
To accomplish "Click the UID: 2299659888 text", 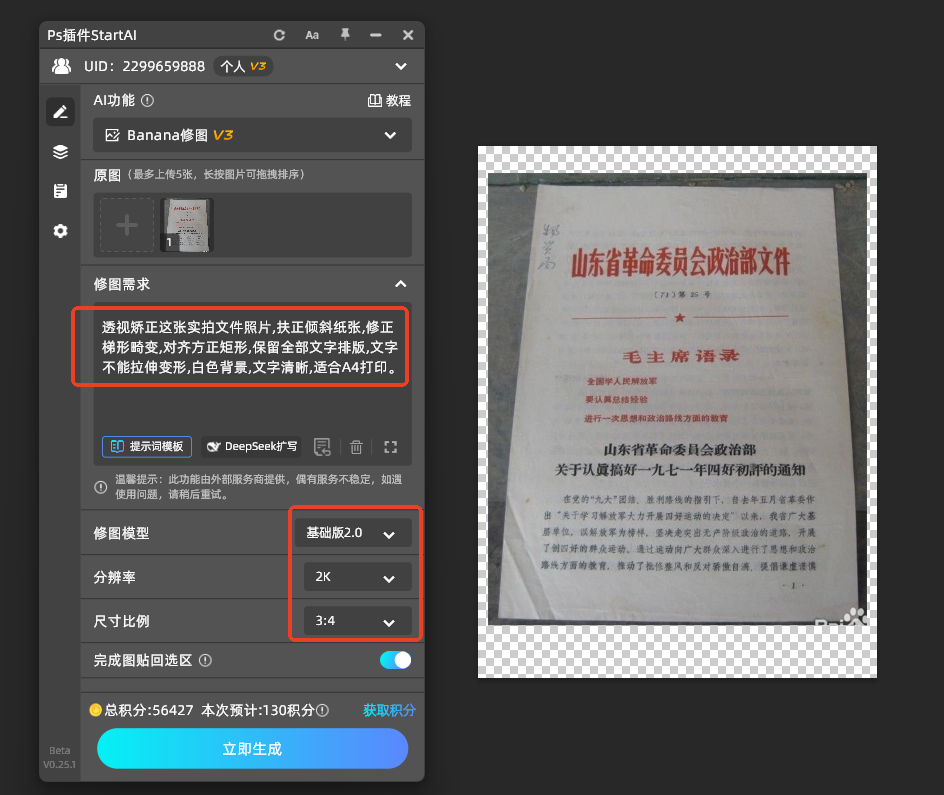I will click(144, 66).
